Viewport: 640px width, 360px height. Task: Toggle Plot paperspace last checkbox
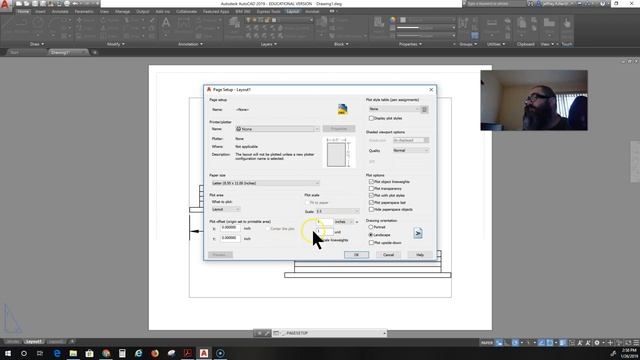371,202
